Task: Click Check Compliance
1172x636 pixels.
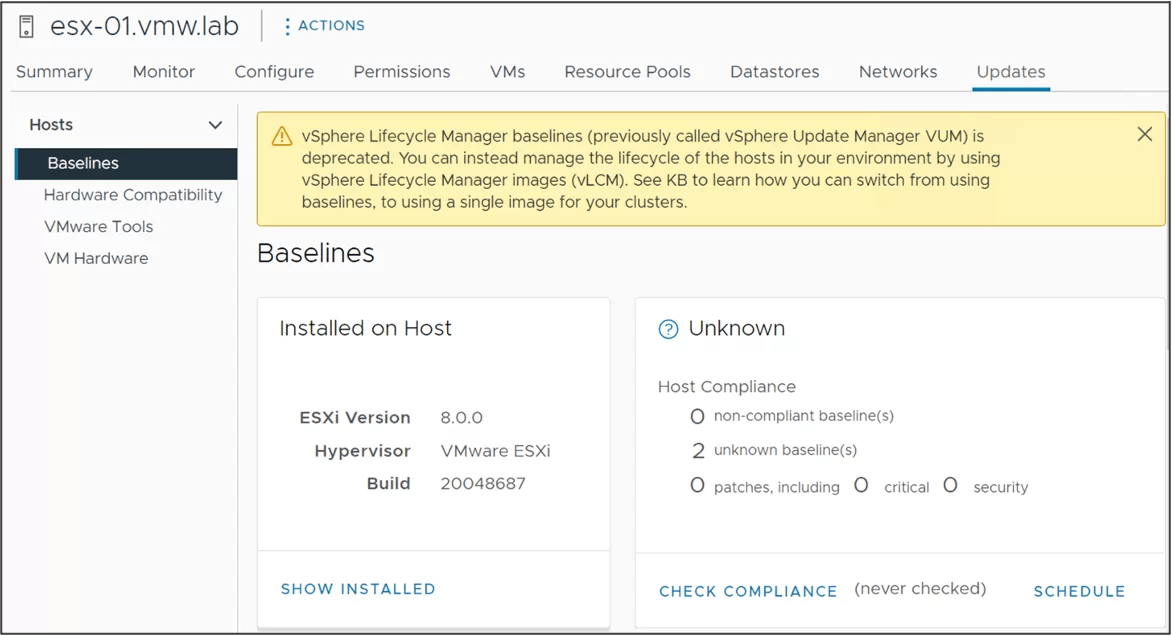Action: (x=748, y=591)
